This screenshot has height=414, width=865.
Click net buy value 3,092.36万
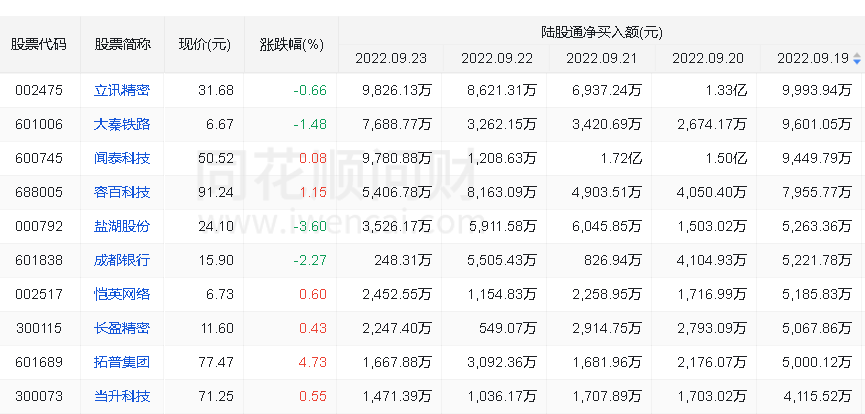[x=501, y=362]
